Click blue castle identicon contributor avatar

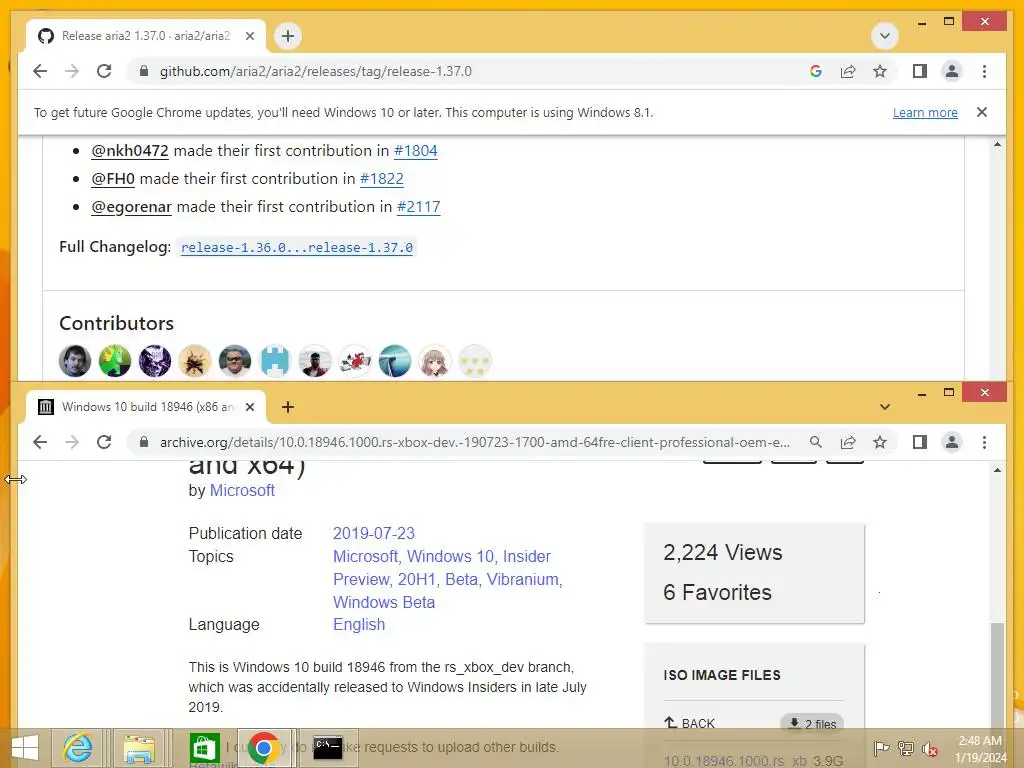(275, 361)
